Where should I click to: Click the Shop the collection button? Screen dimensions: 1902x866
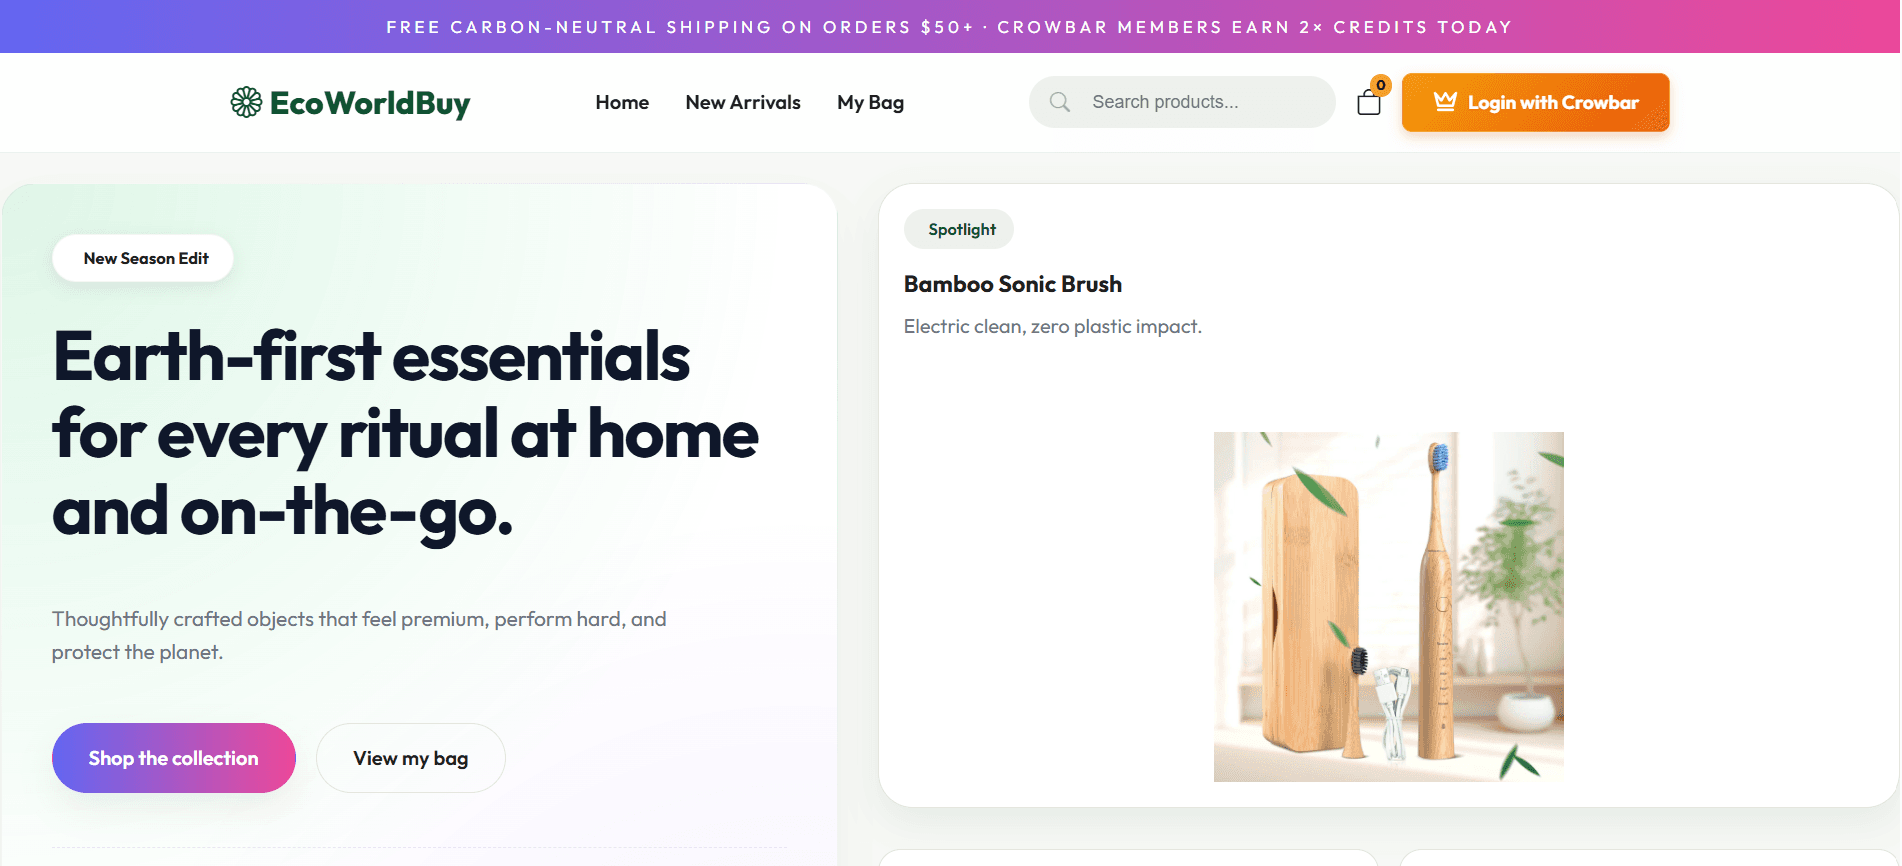click(174, 758)
